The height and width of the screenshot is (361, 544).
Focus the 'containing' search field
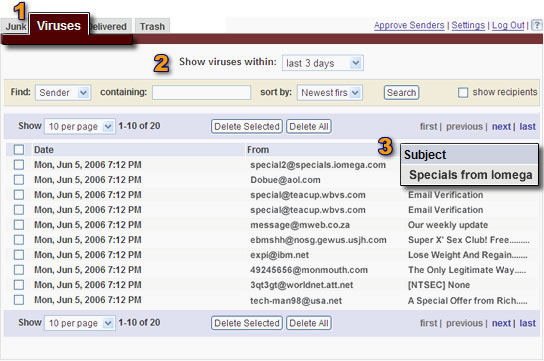click(201, 93)
